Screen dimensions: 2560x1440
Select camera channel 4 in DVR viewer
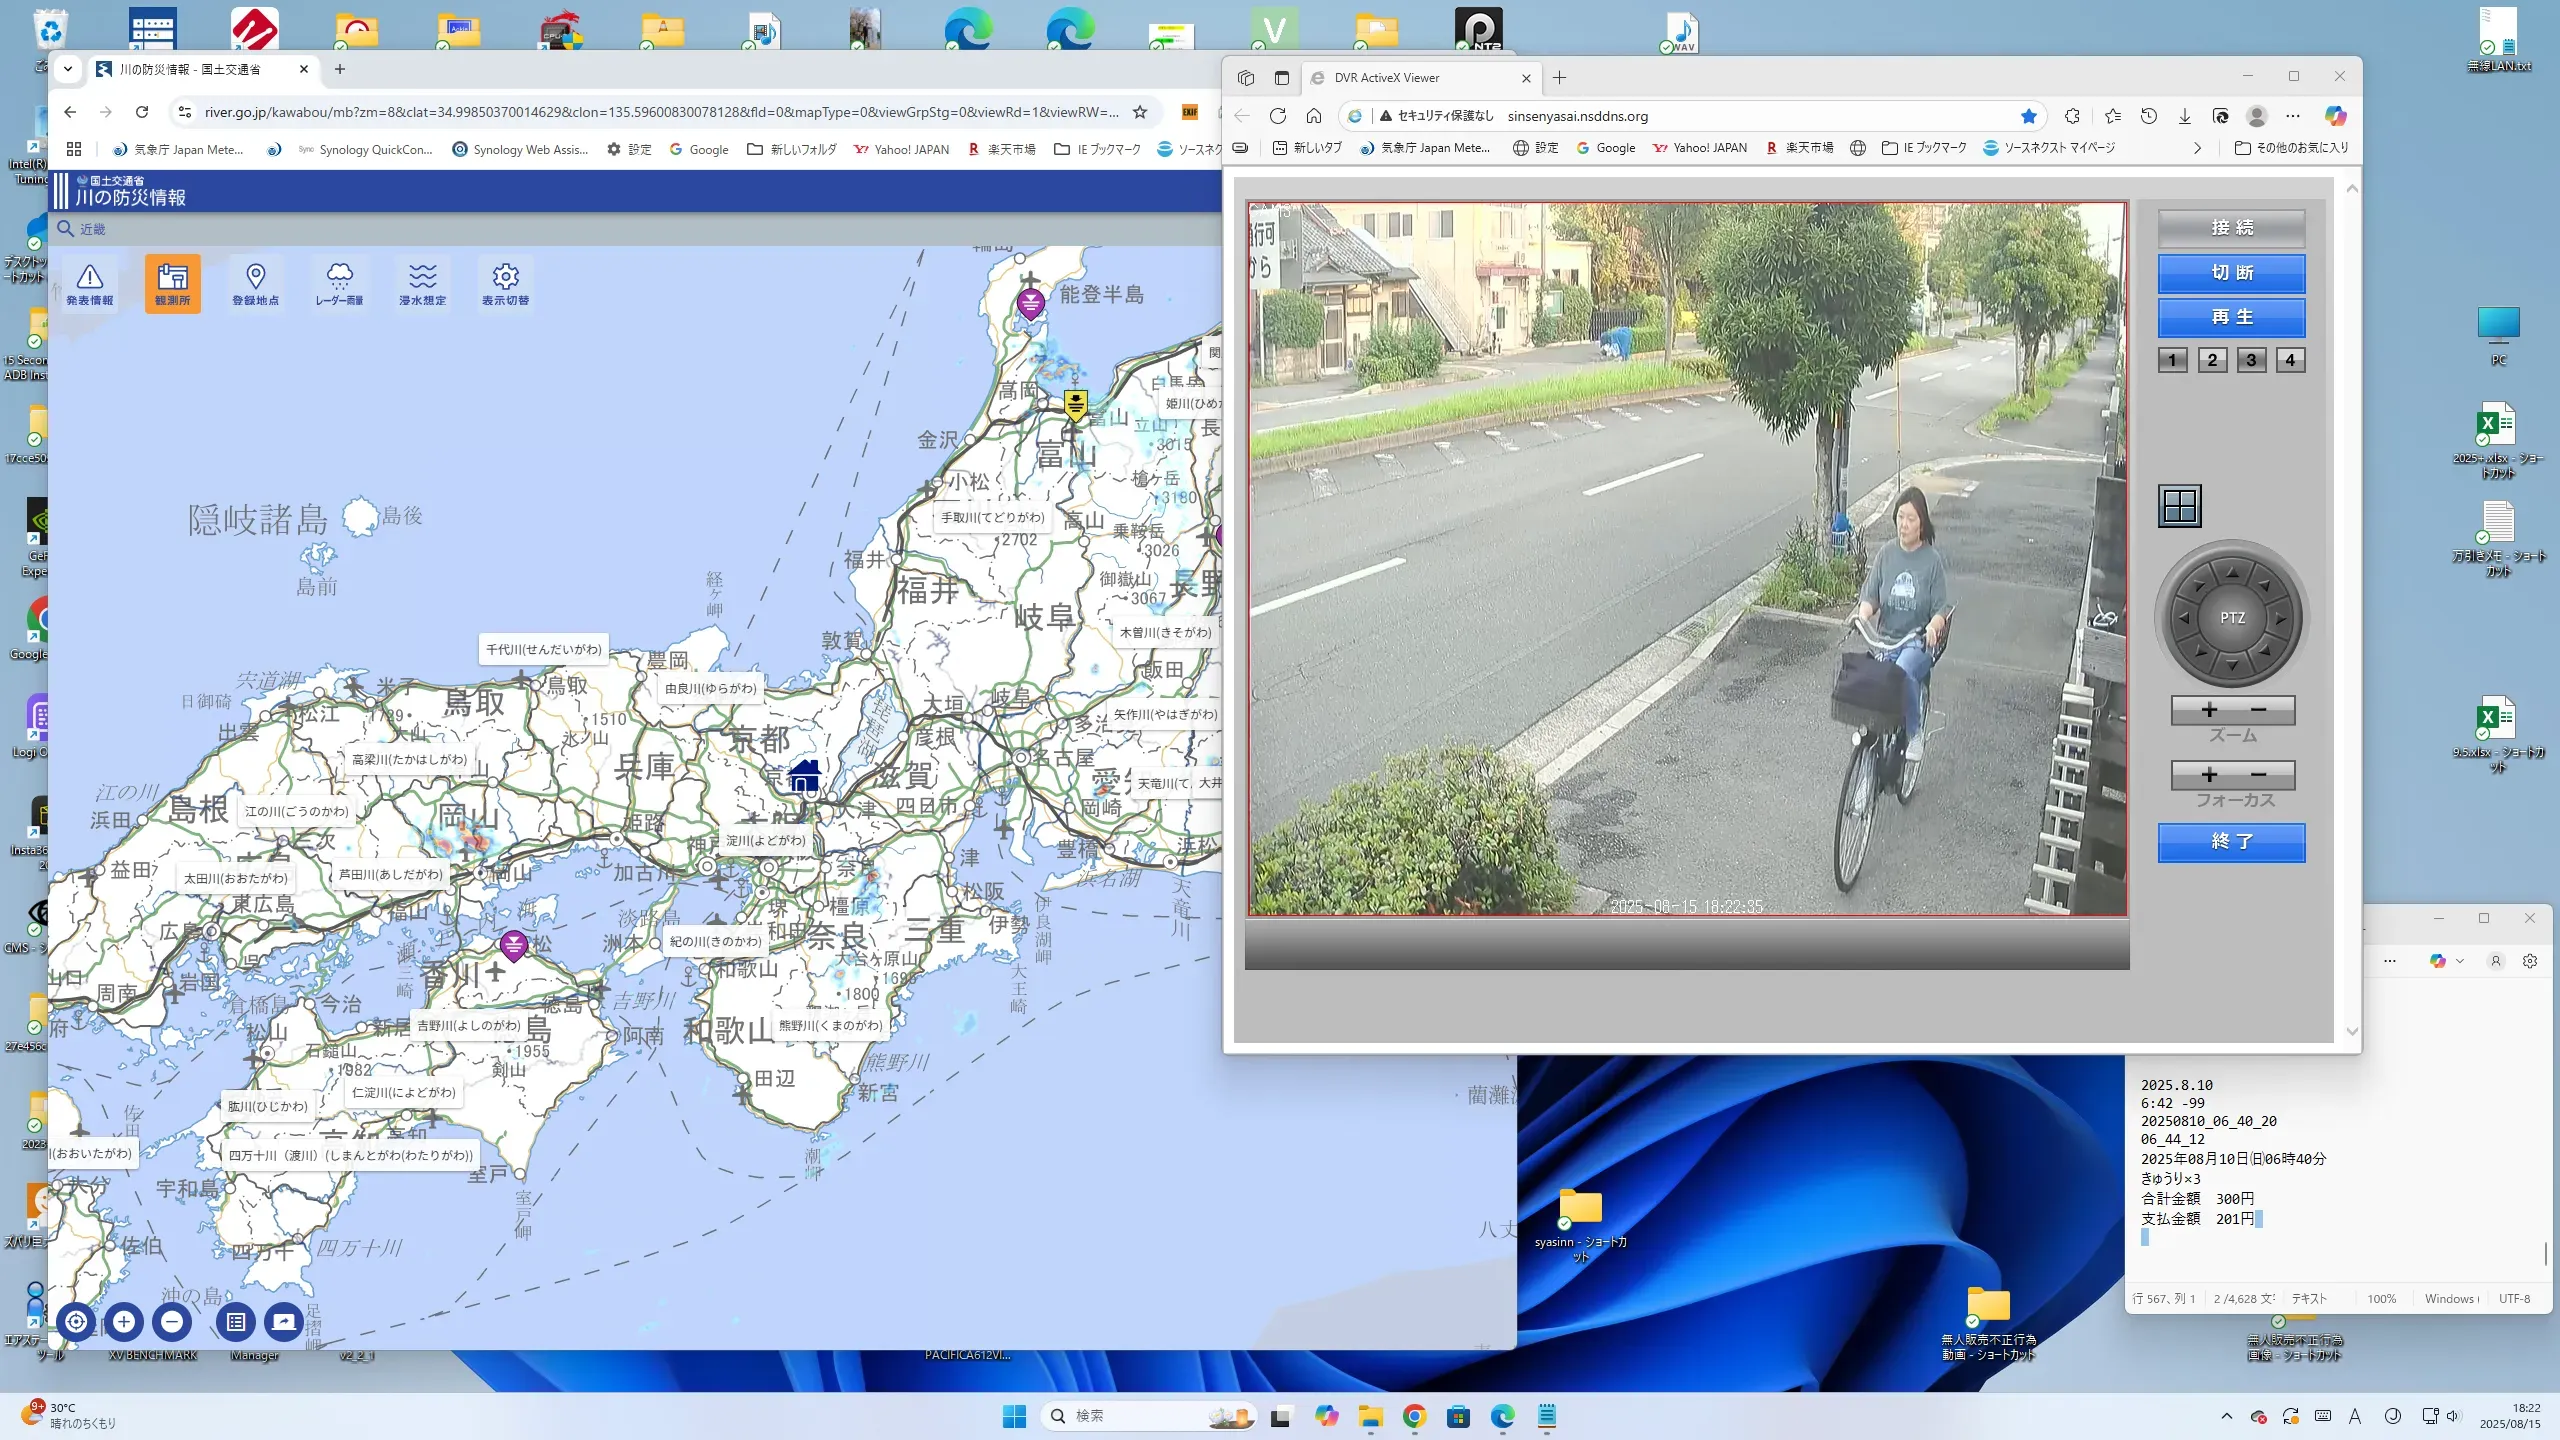point(2290,360)
